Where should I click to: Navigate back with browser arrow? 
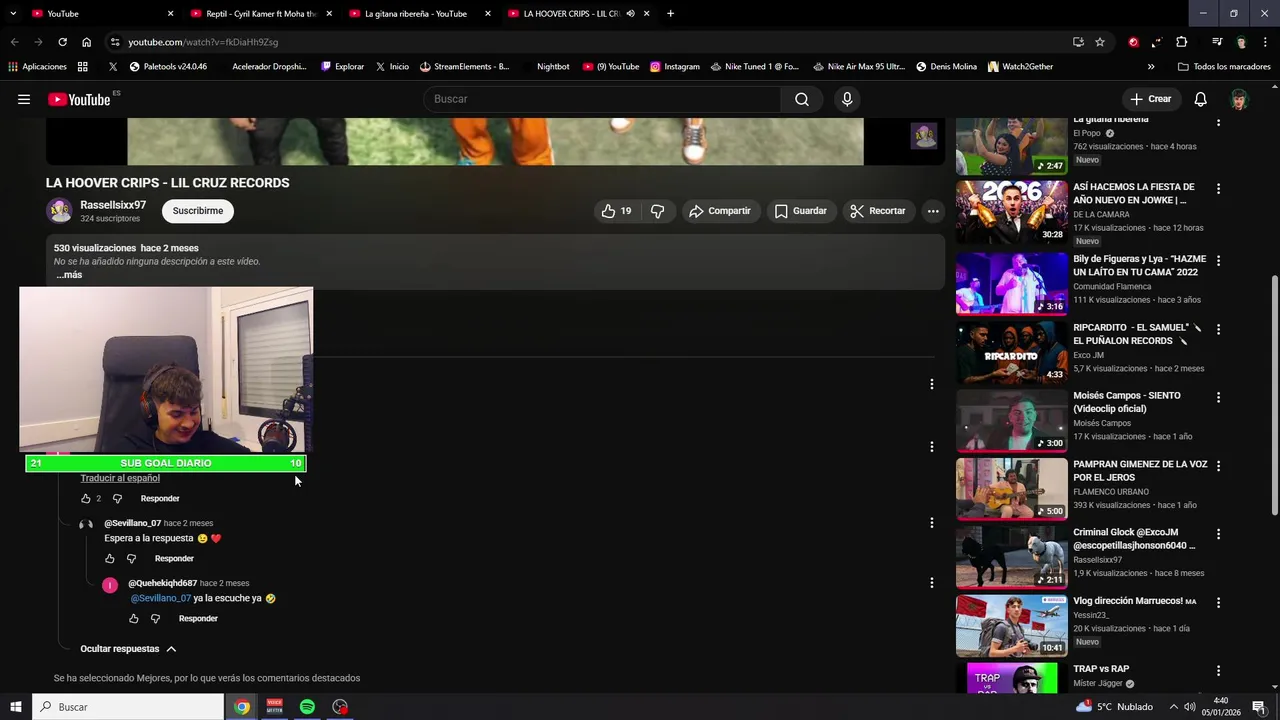click(14, 42)
